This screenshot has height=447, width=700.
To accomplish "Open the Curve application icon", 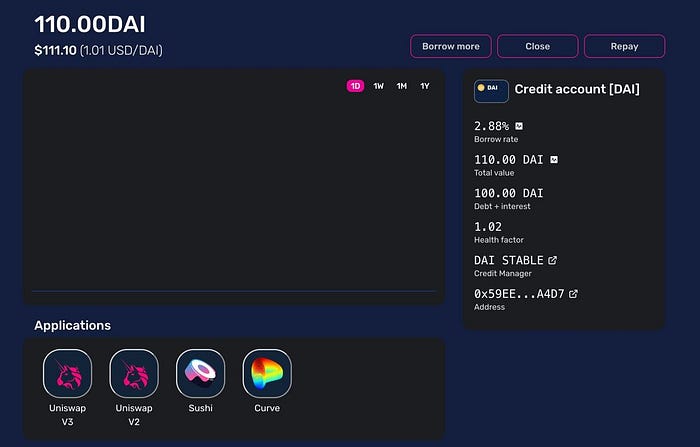I will tap(267, 373).
